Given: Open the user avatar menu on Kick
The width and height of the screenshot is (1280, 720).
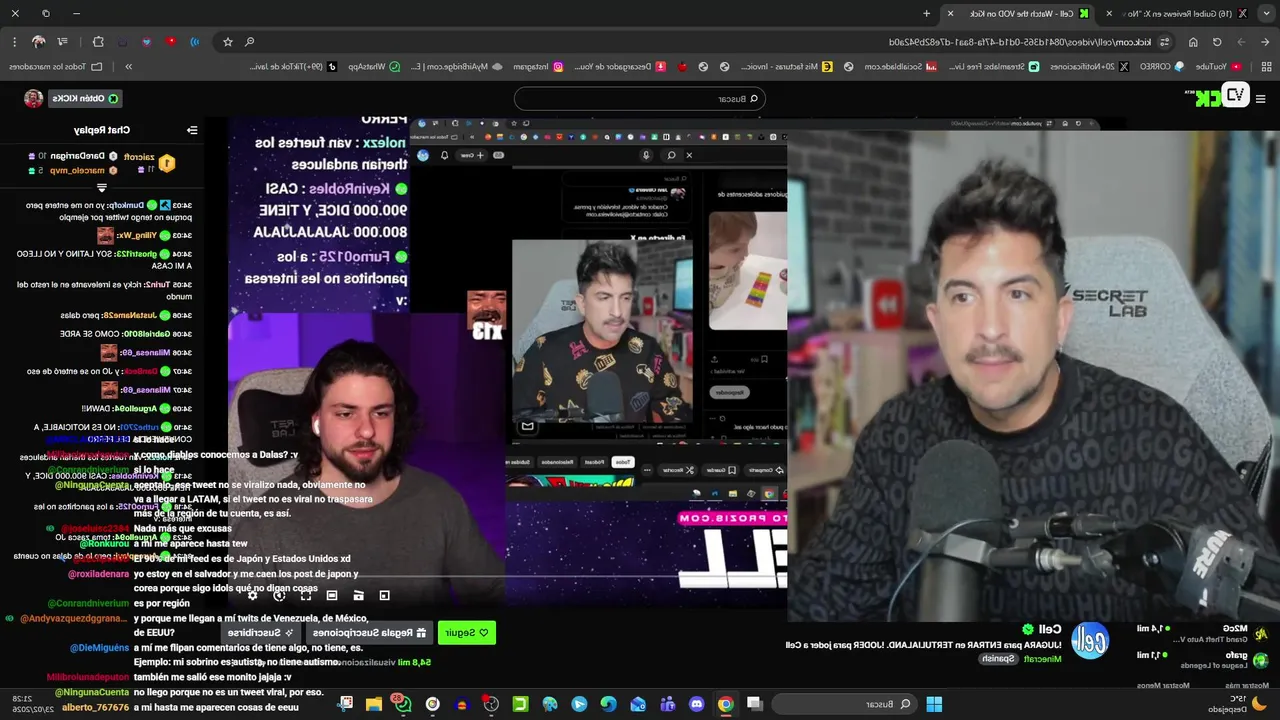Looking at the screenshot, I should pyautogui.click(x=33, y=98).
